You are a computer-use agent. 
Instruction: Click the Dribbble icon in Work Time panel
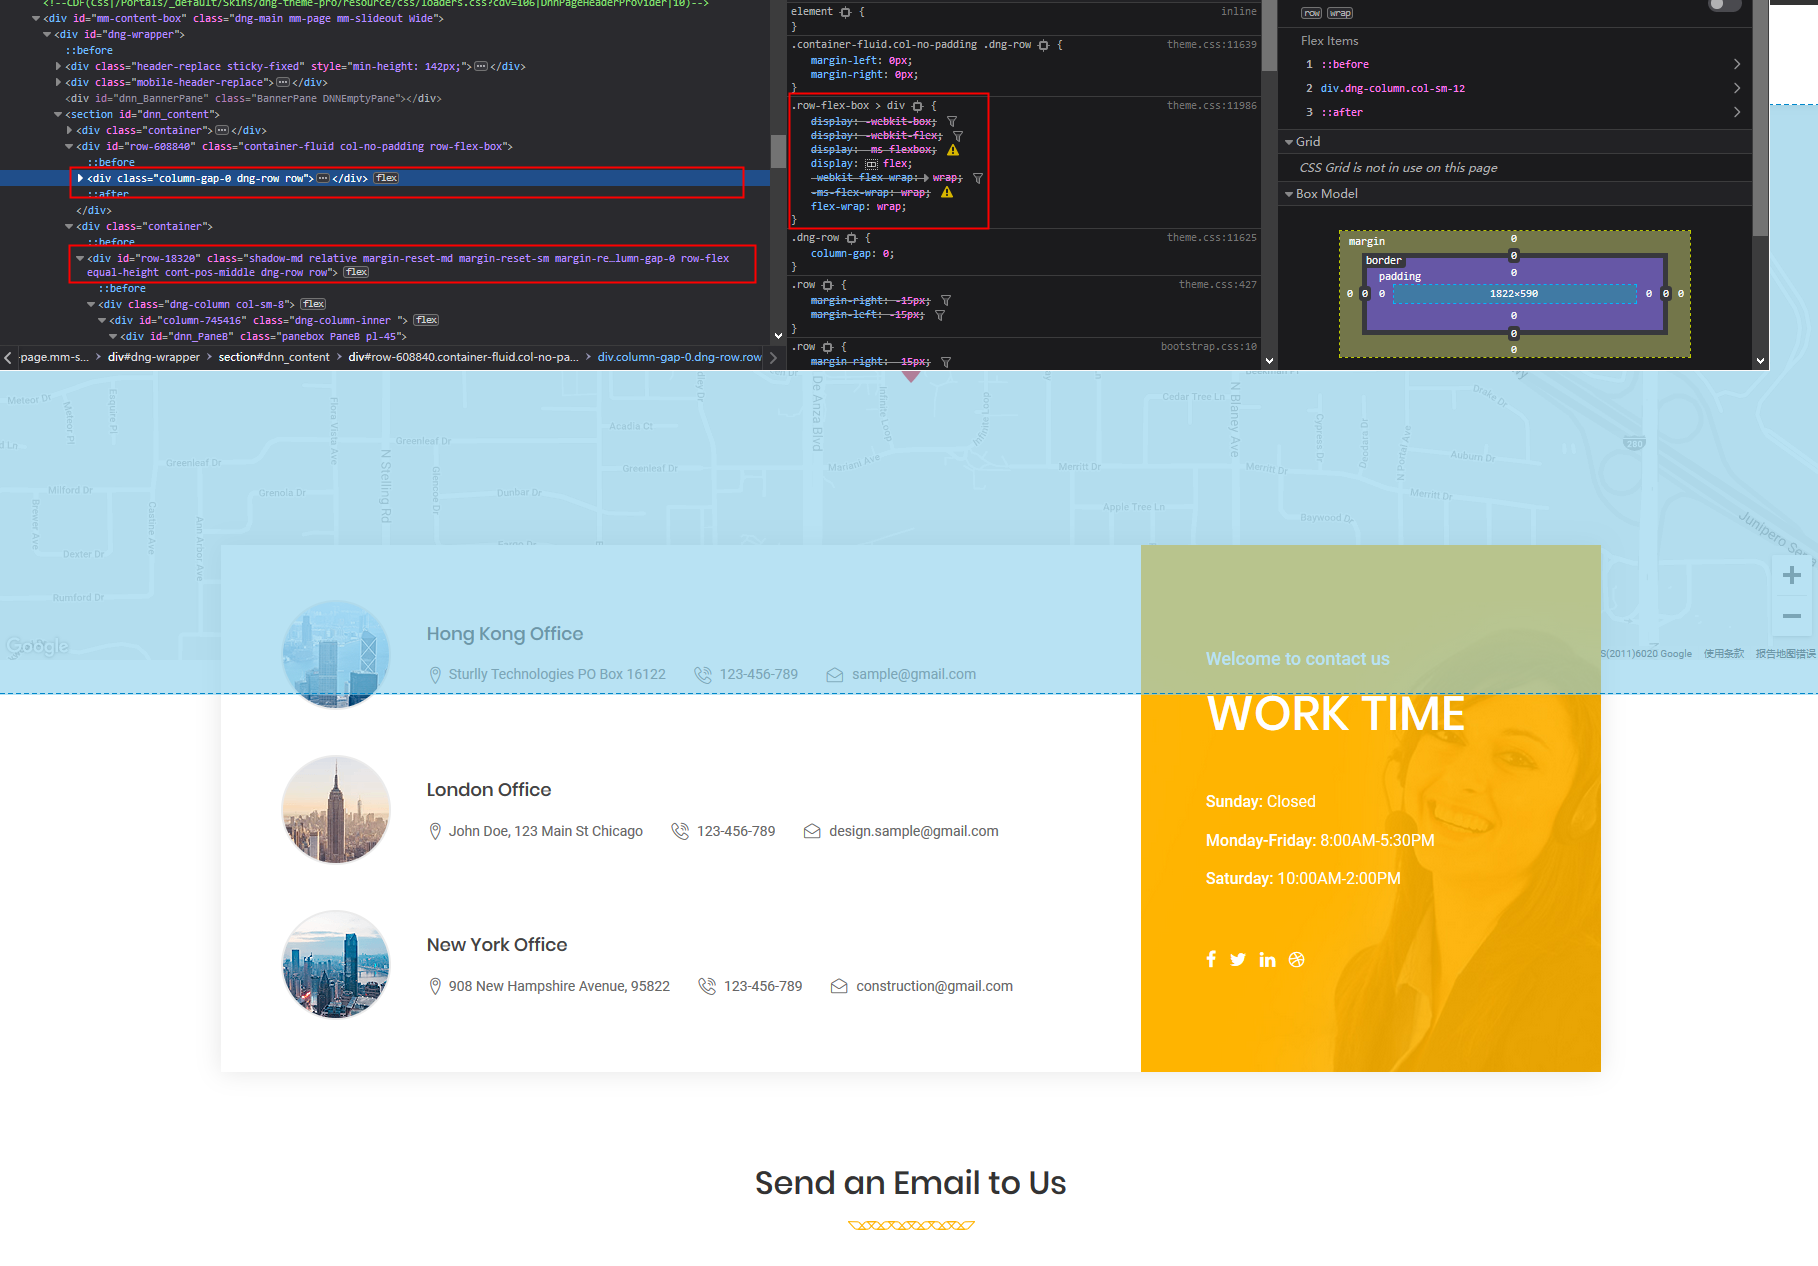click(1297, 959)
